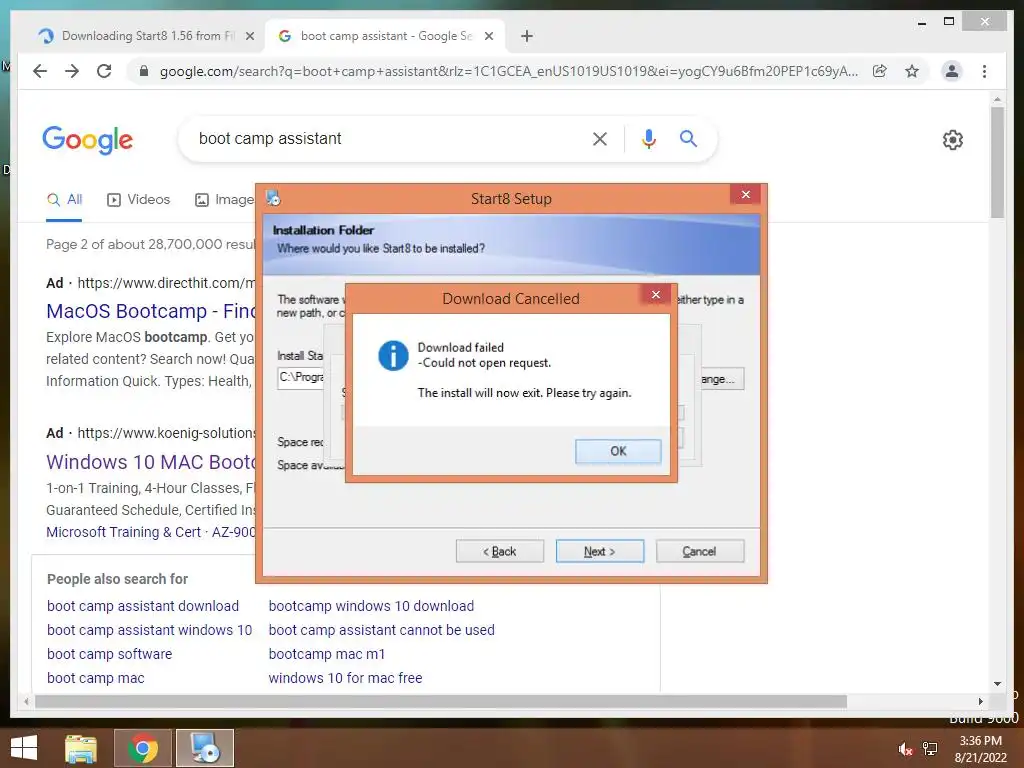
Task: Click Back in Start8 Setup
Action: (500, 551)
